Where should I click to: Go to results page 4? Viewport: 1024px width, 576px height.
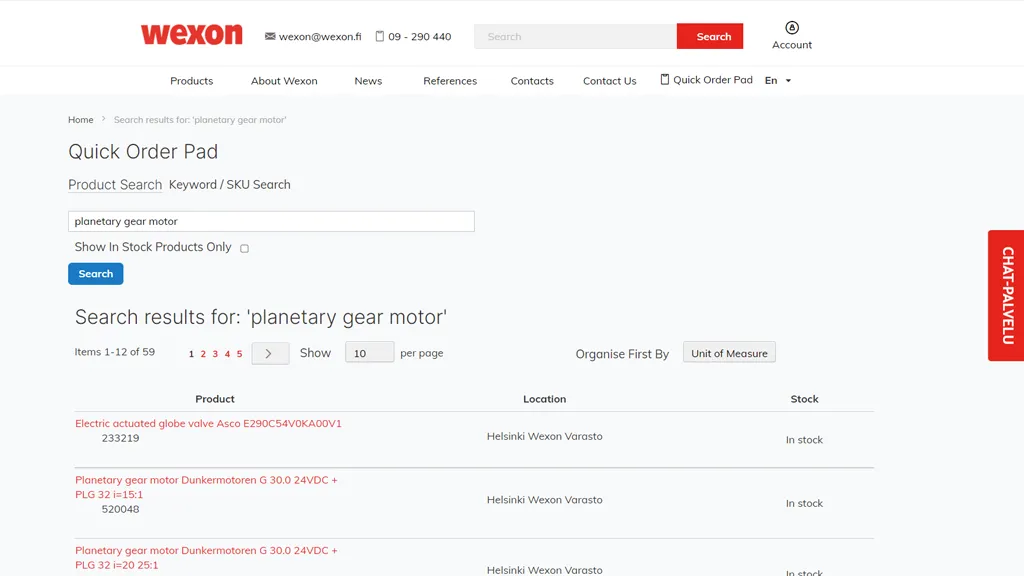click(227, 354)
